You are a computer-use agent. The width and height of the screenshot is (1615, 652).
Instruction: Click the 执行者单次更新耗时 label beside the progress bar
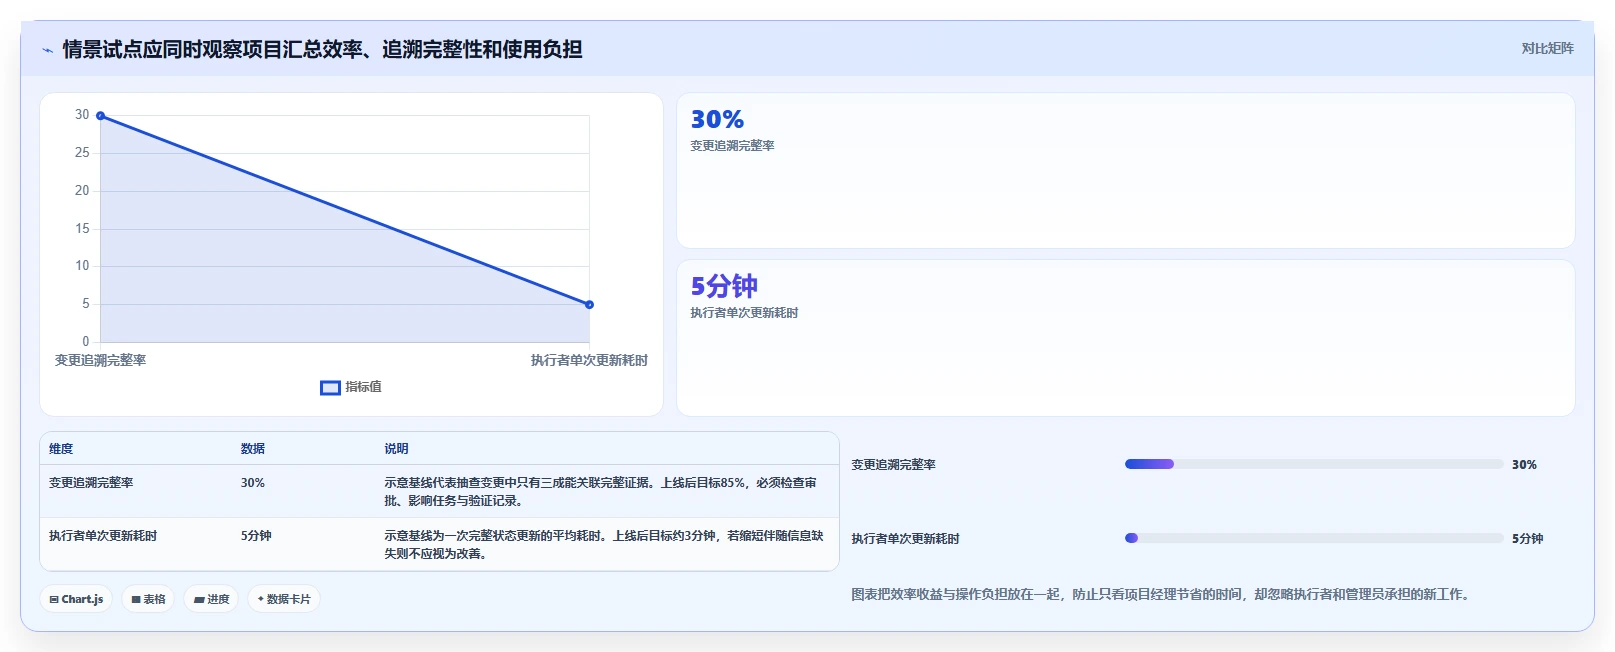point(905,539)
